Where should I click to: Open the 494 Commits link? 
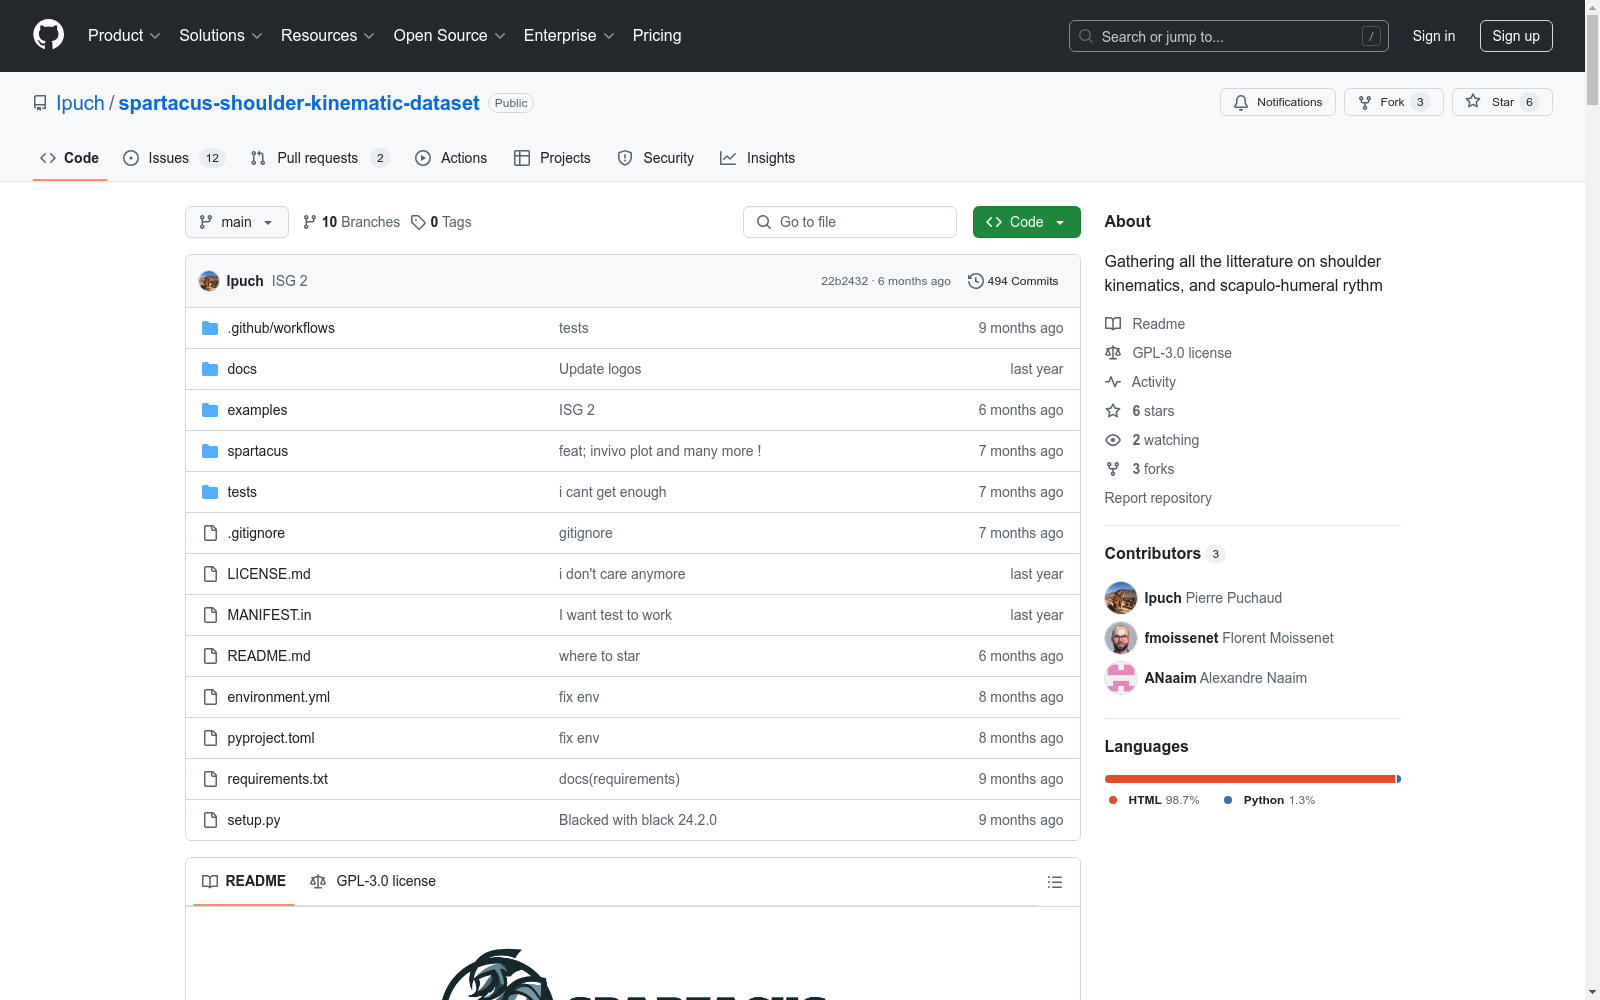(x=1013, y=281)
